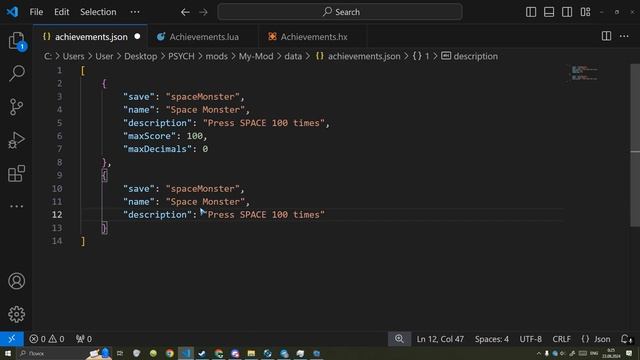Click the editor minimap preview

584,73
